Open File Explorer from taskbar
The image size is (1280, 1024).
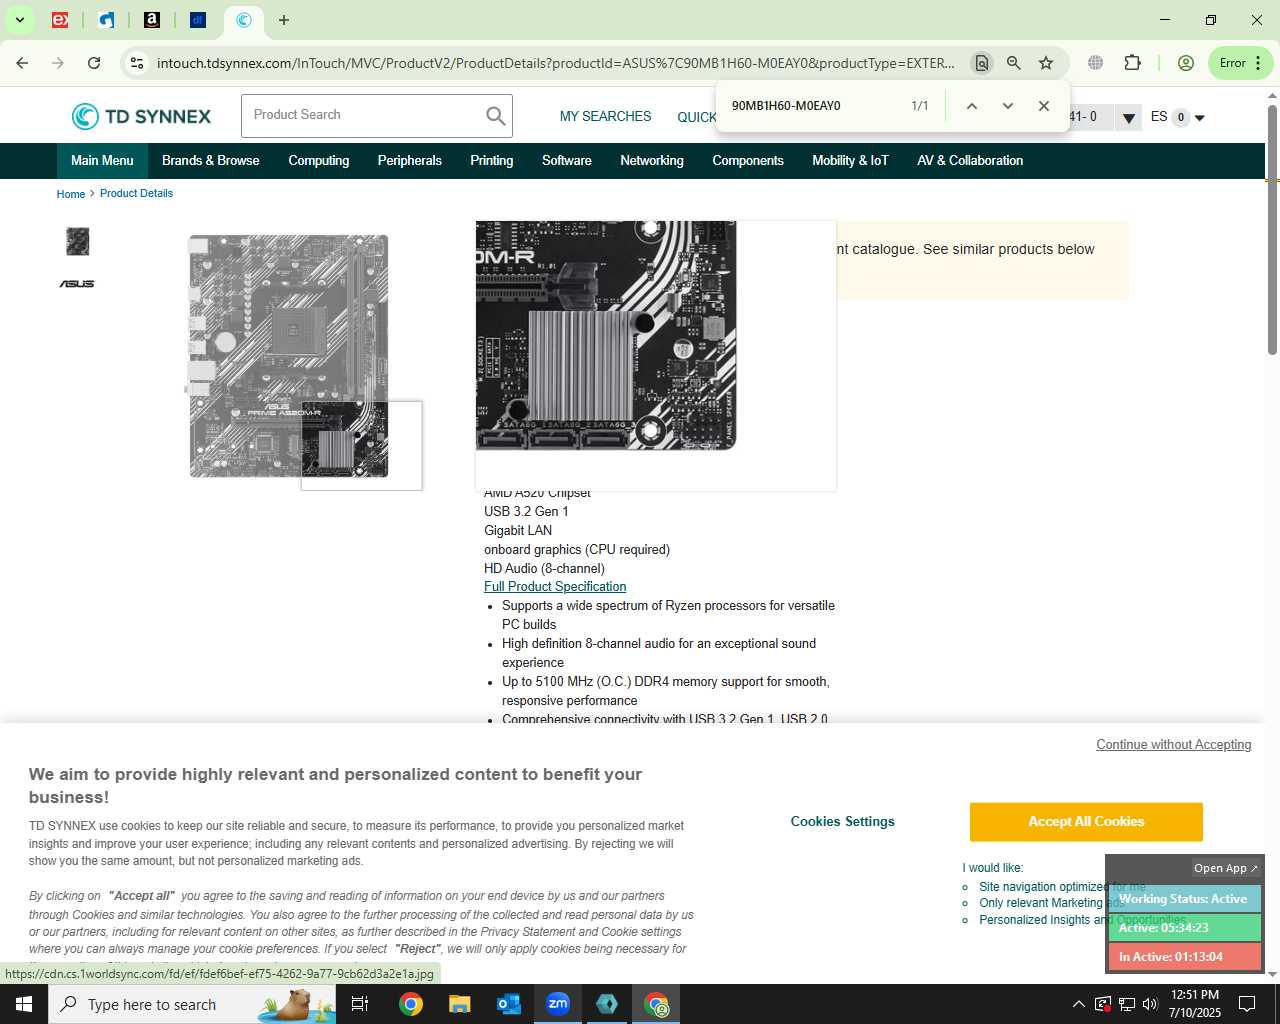click(x=460, y=1004)
